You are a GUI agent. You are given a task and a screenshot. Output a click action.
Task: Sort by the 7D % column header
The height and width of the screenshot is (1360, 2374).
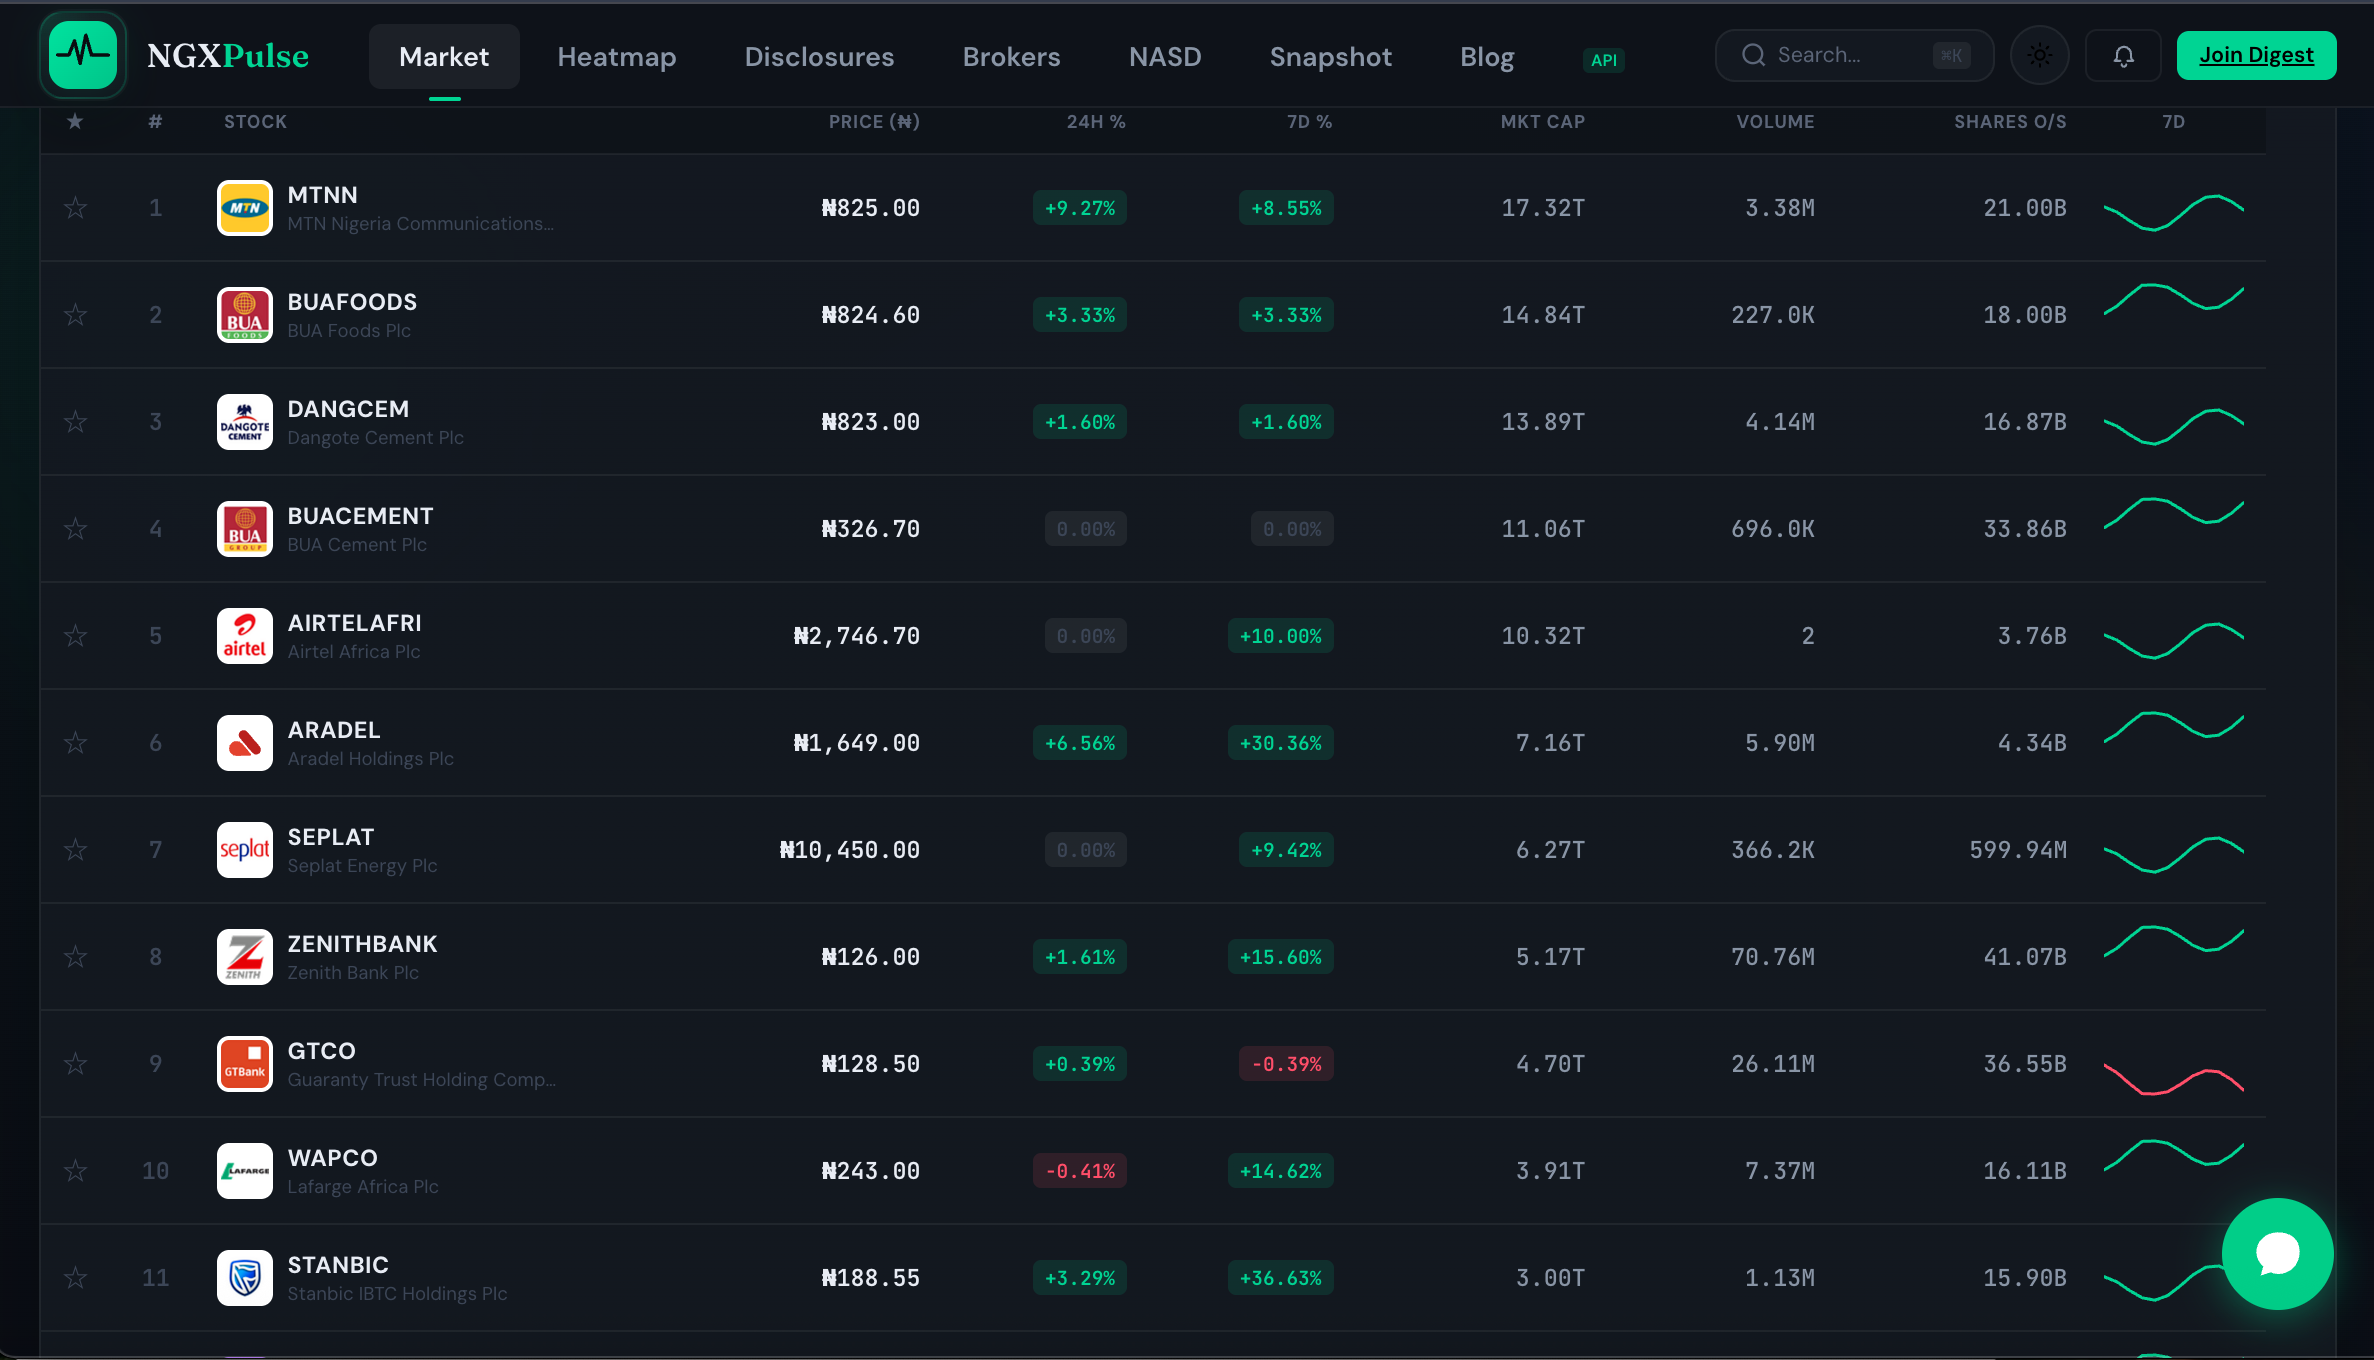tap(1309, 122)
